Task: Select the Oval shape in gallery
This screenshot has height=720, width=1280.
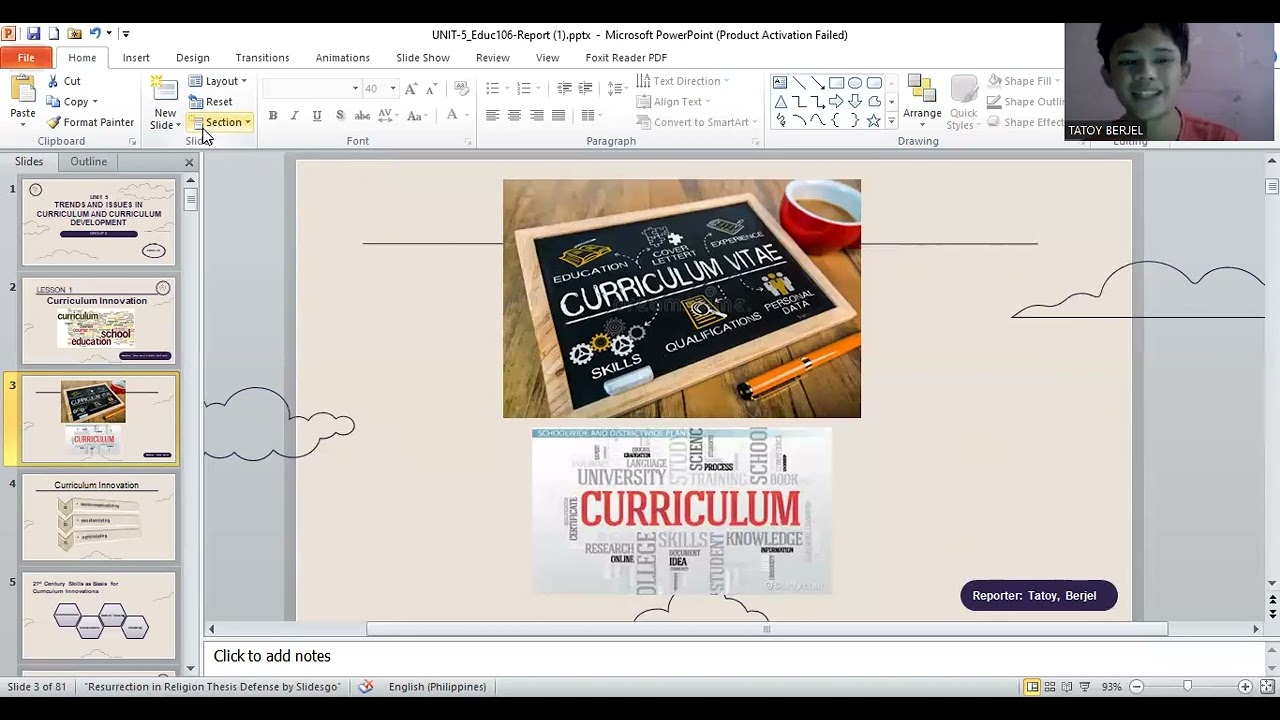Action: pos(855,82)
